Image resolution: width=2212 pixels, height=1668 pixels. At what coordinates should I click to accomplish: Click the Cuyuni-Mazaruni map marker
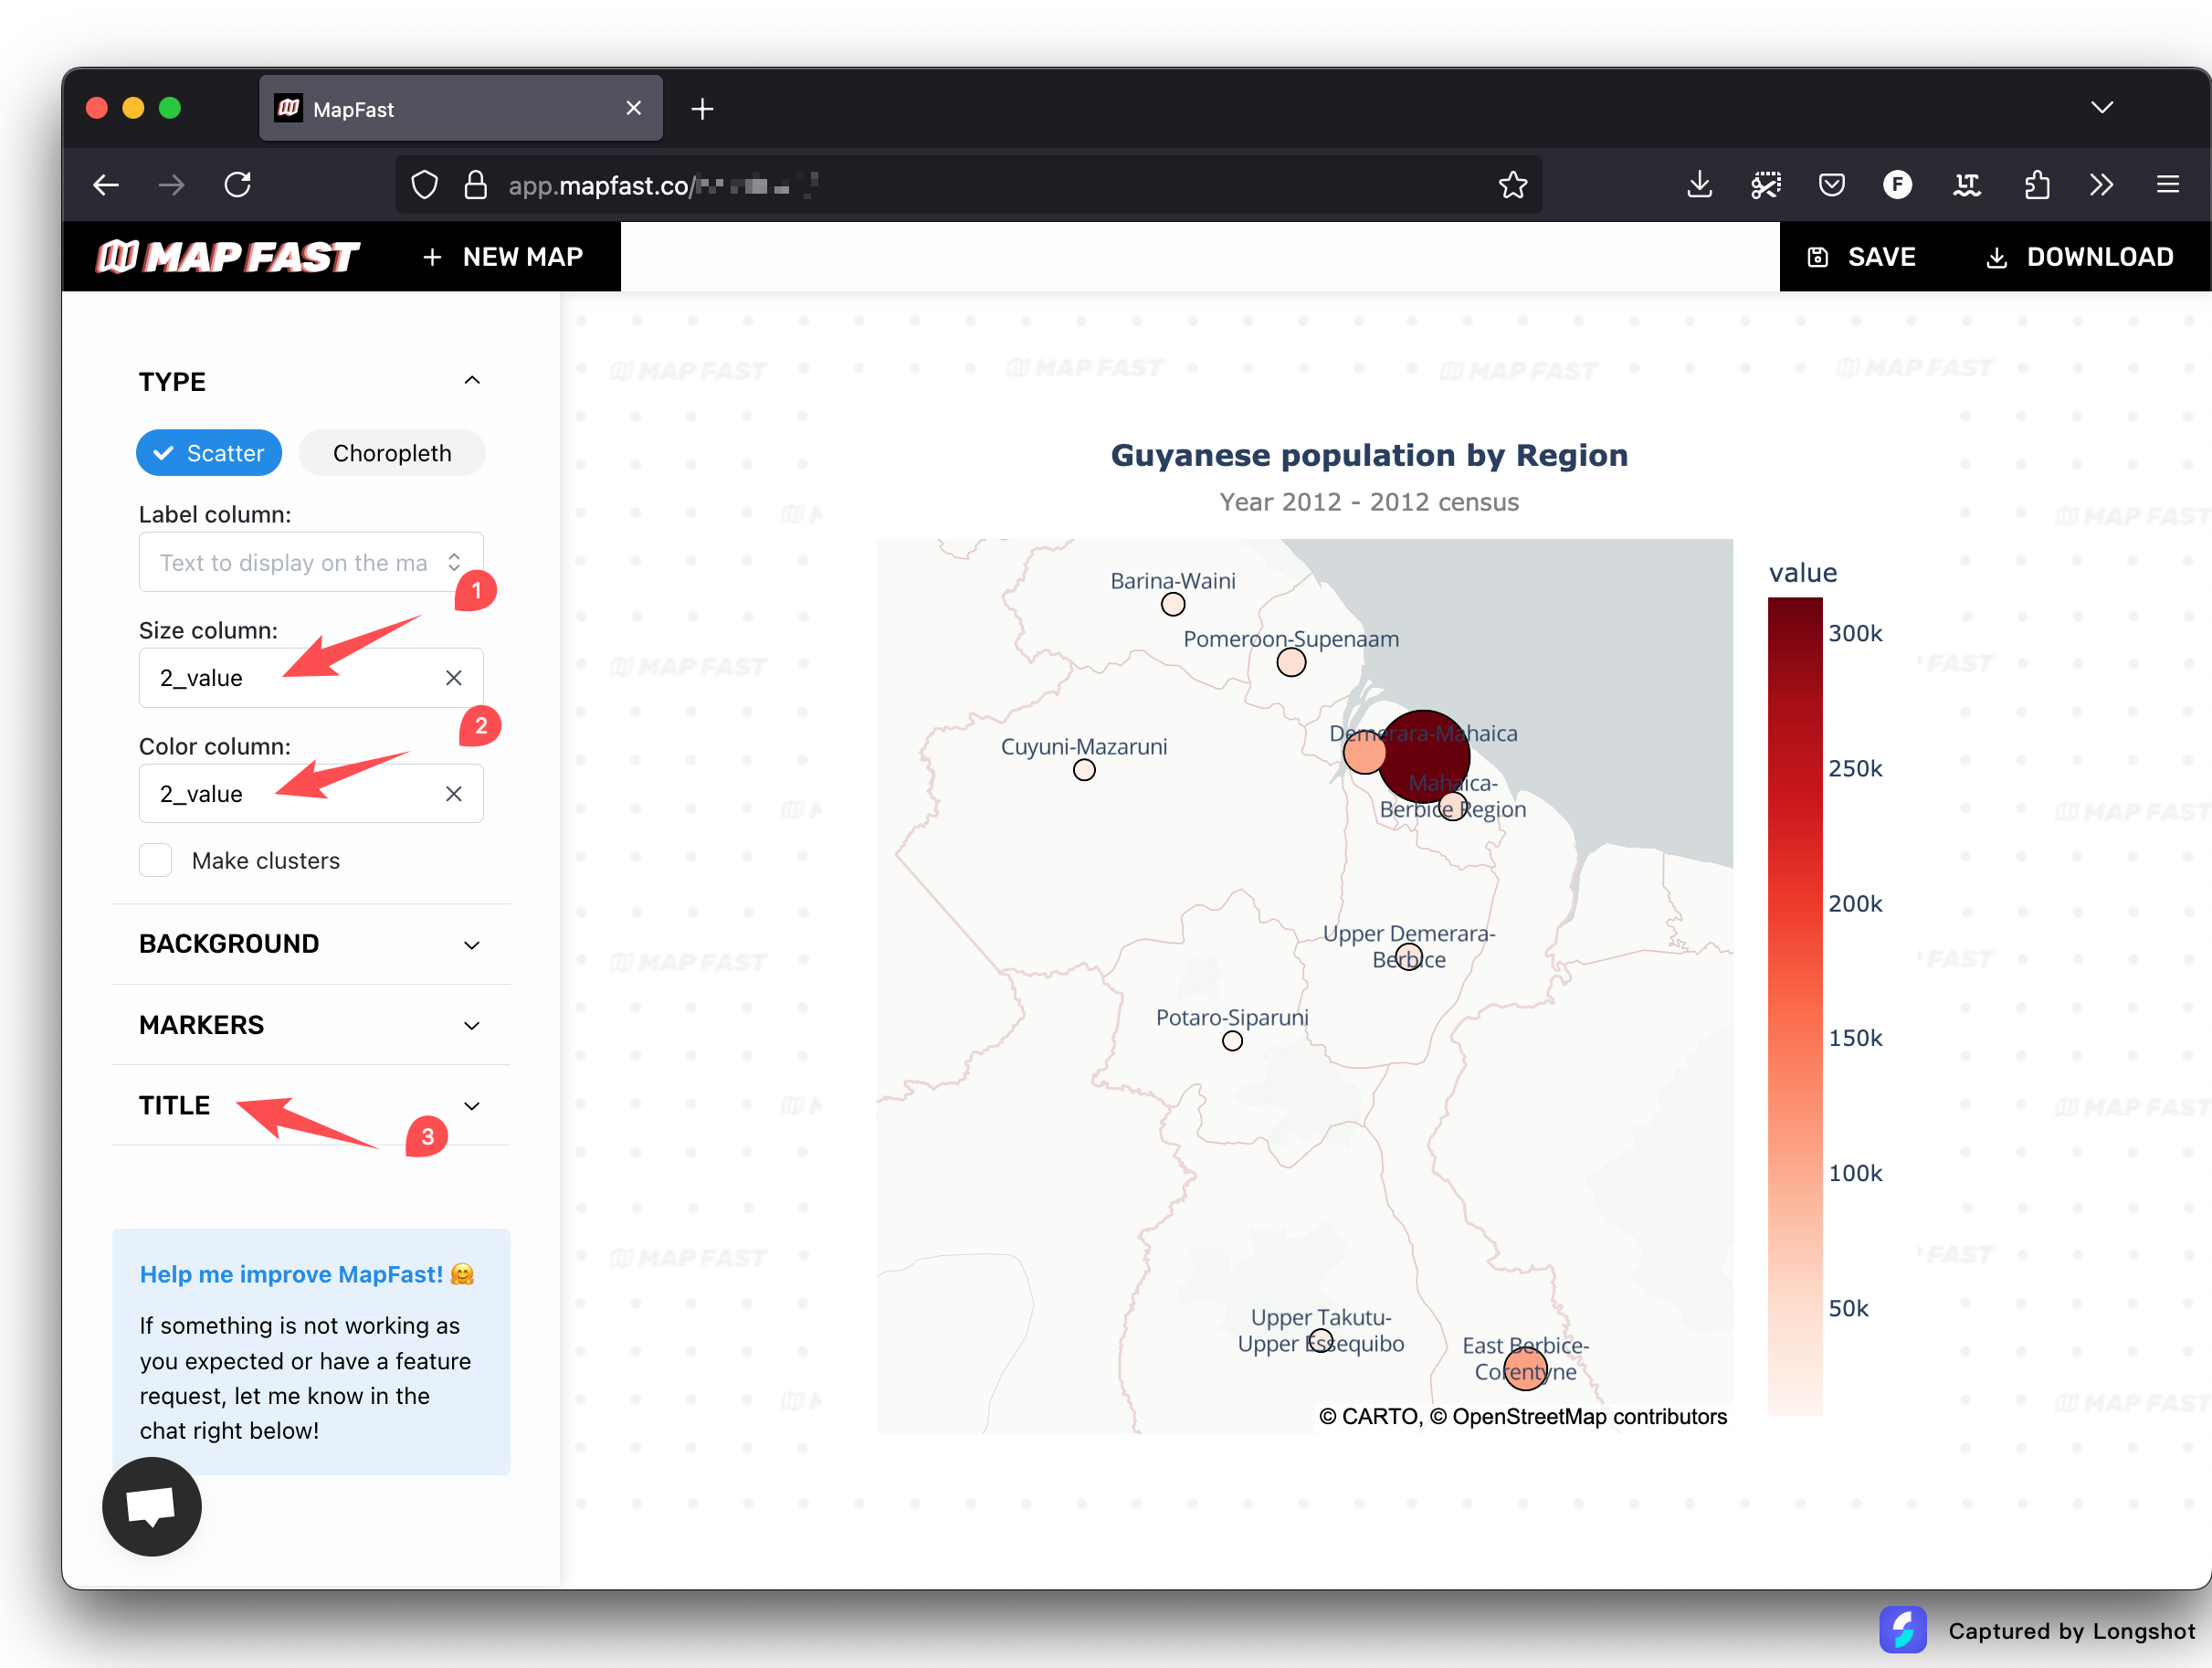pos(1084,770)
